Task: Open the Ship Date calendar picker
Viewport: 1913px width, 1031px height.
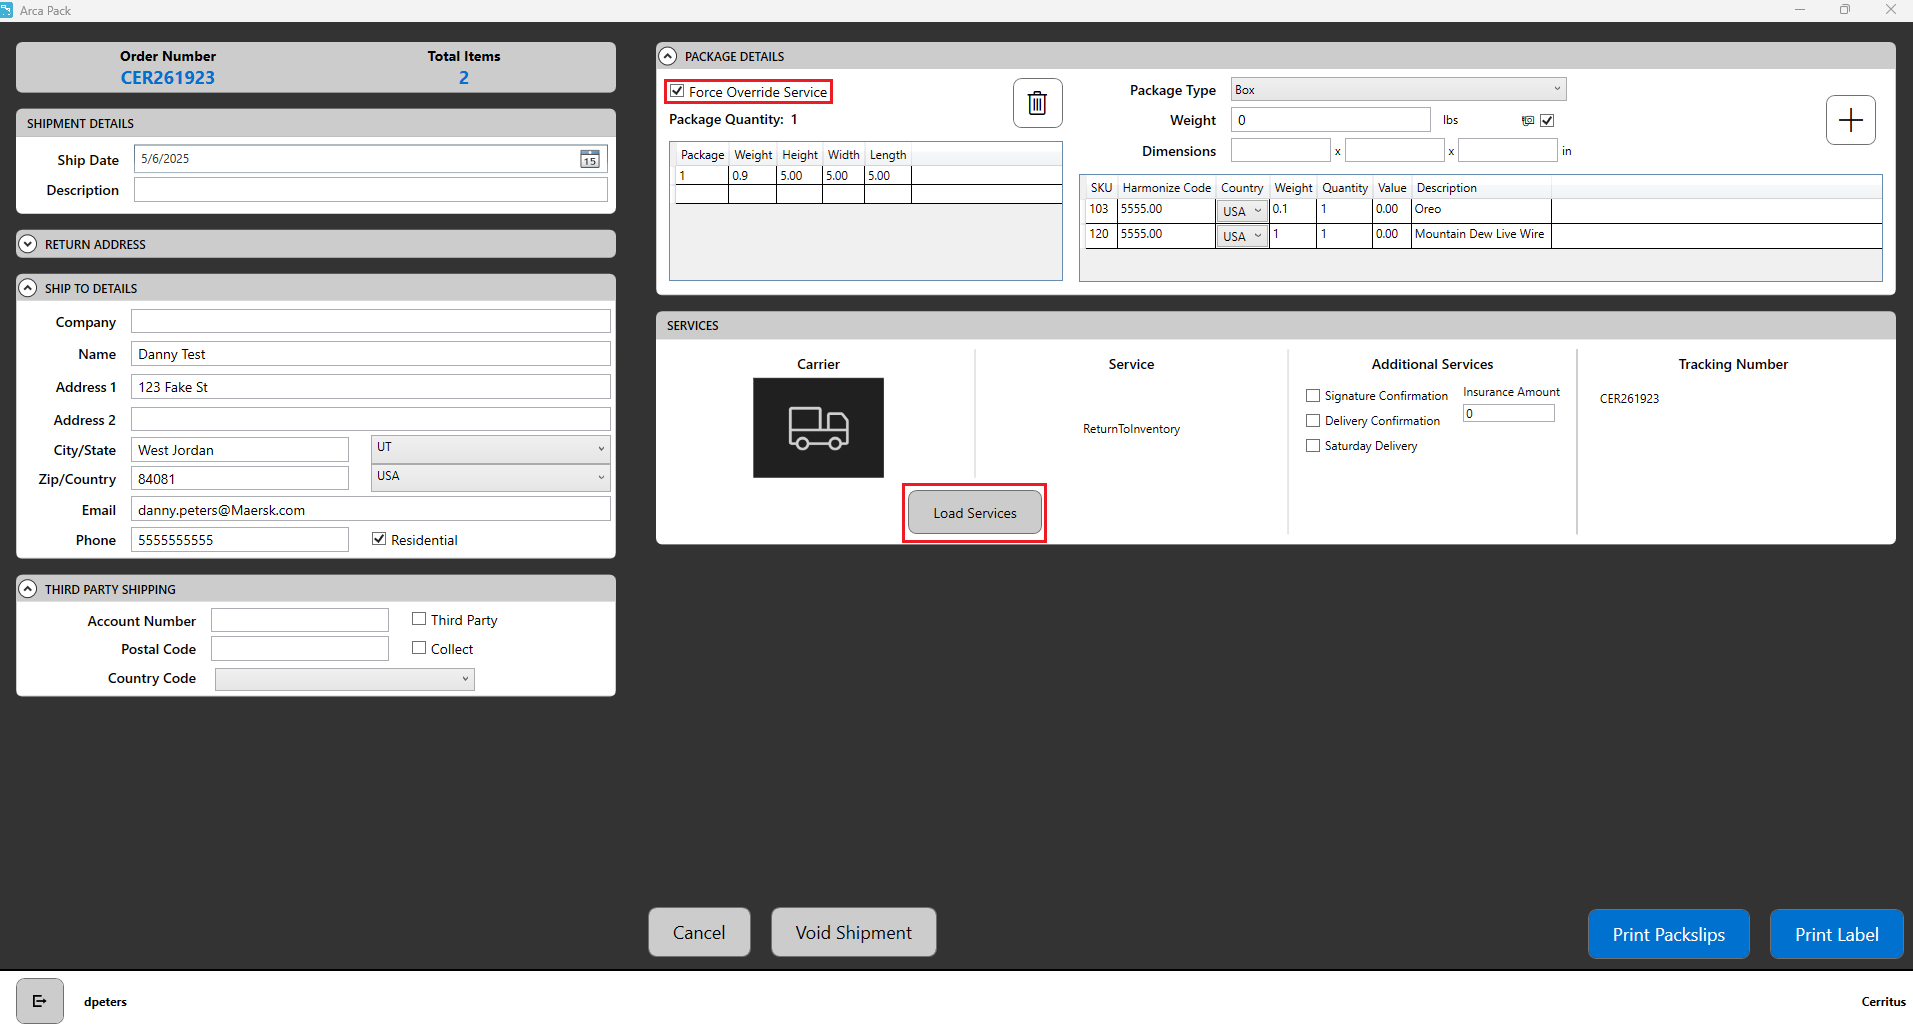Action: (x=590, y=159)
